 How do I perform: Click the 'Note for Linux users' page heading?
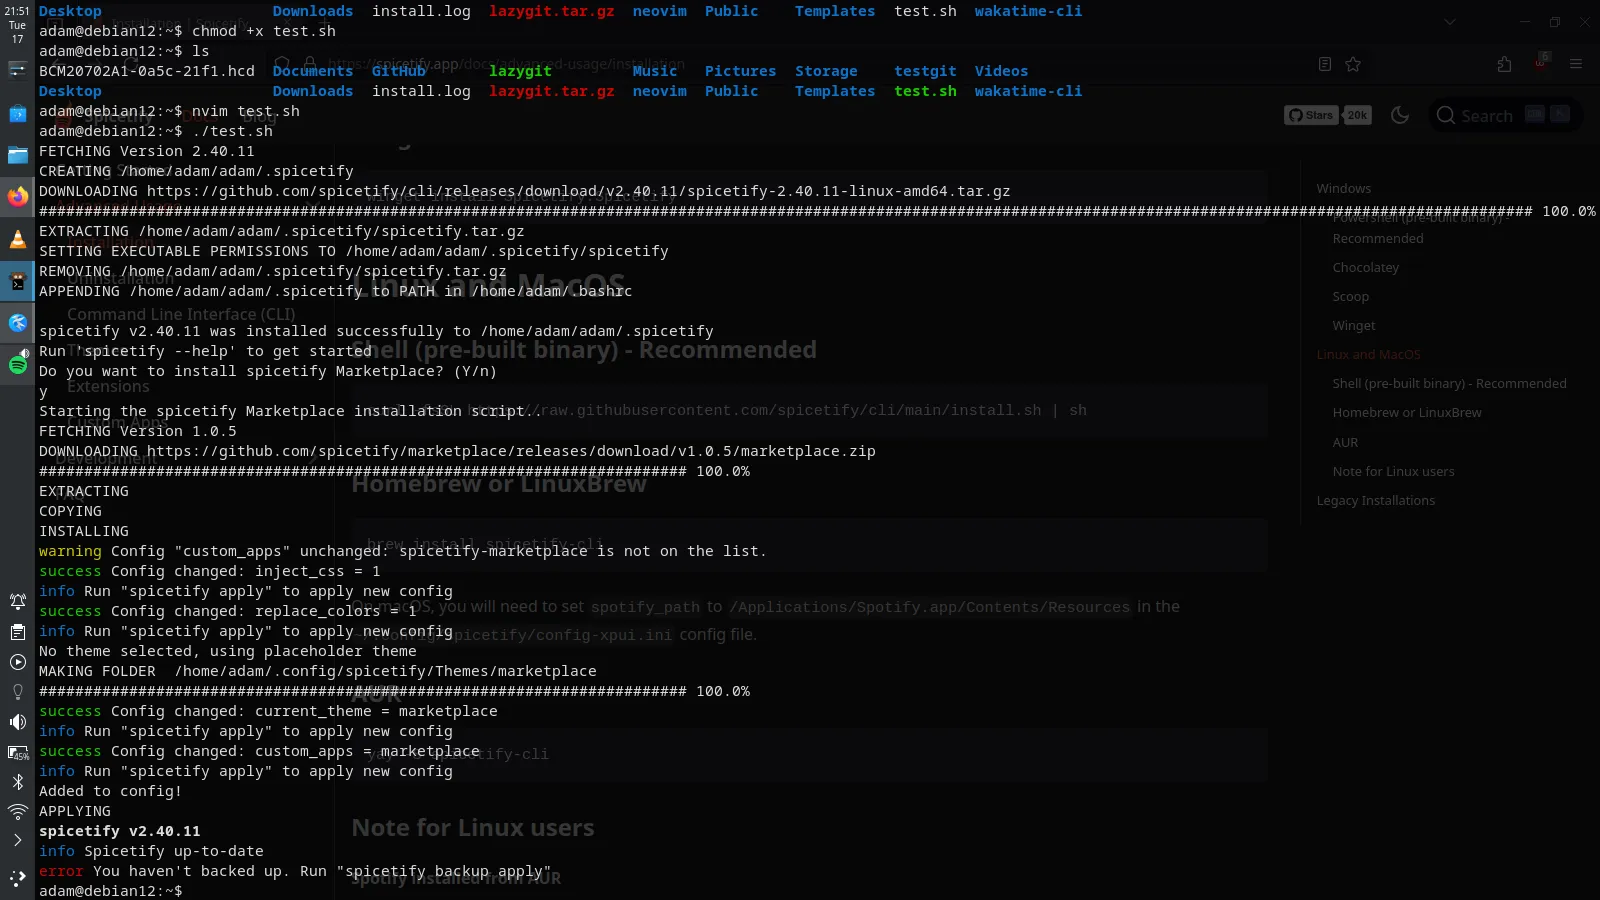click(x=473, y=828)
